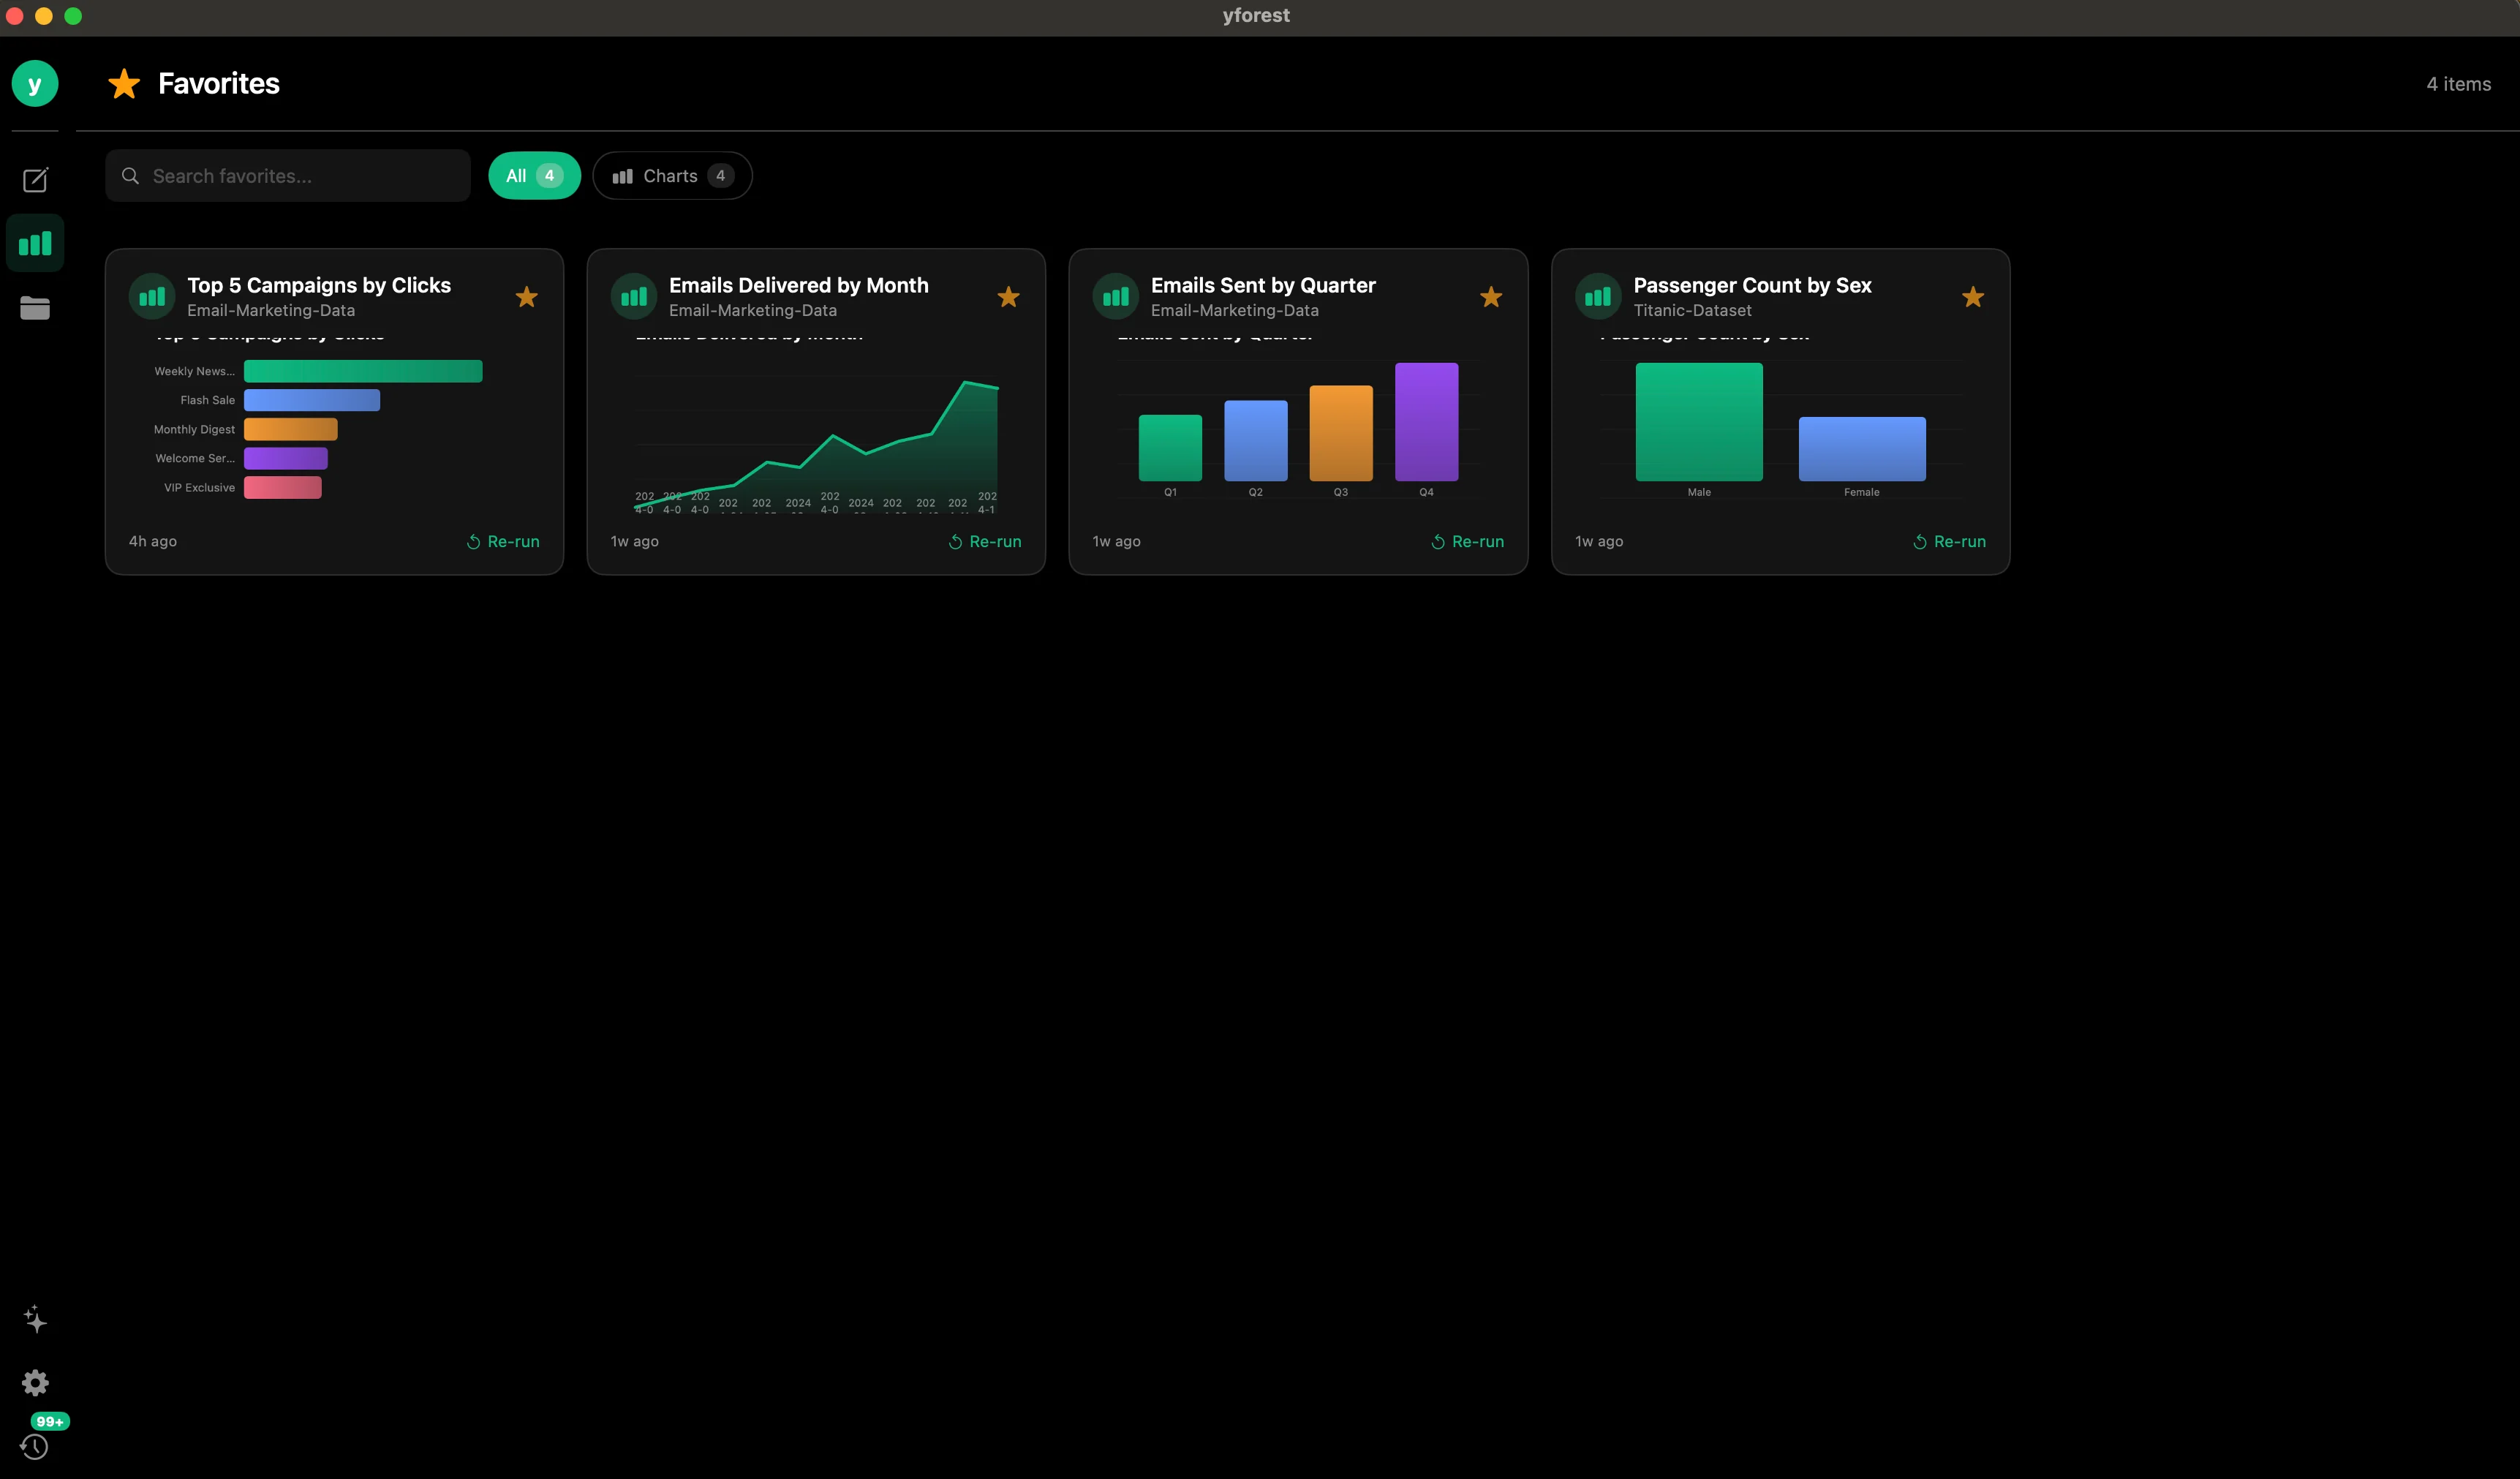Re-run the Emails Delivered by Month chart
Viewport: 2520px width, 1479px height.
pyautogui.click(x=985, y=541)
